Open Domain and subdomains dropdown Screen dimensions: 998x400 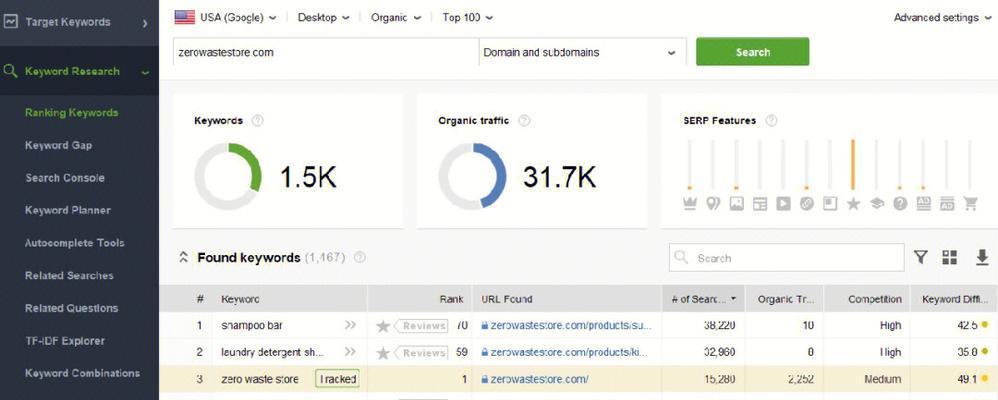point(582,52)
